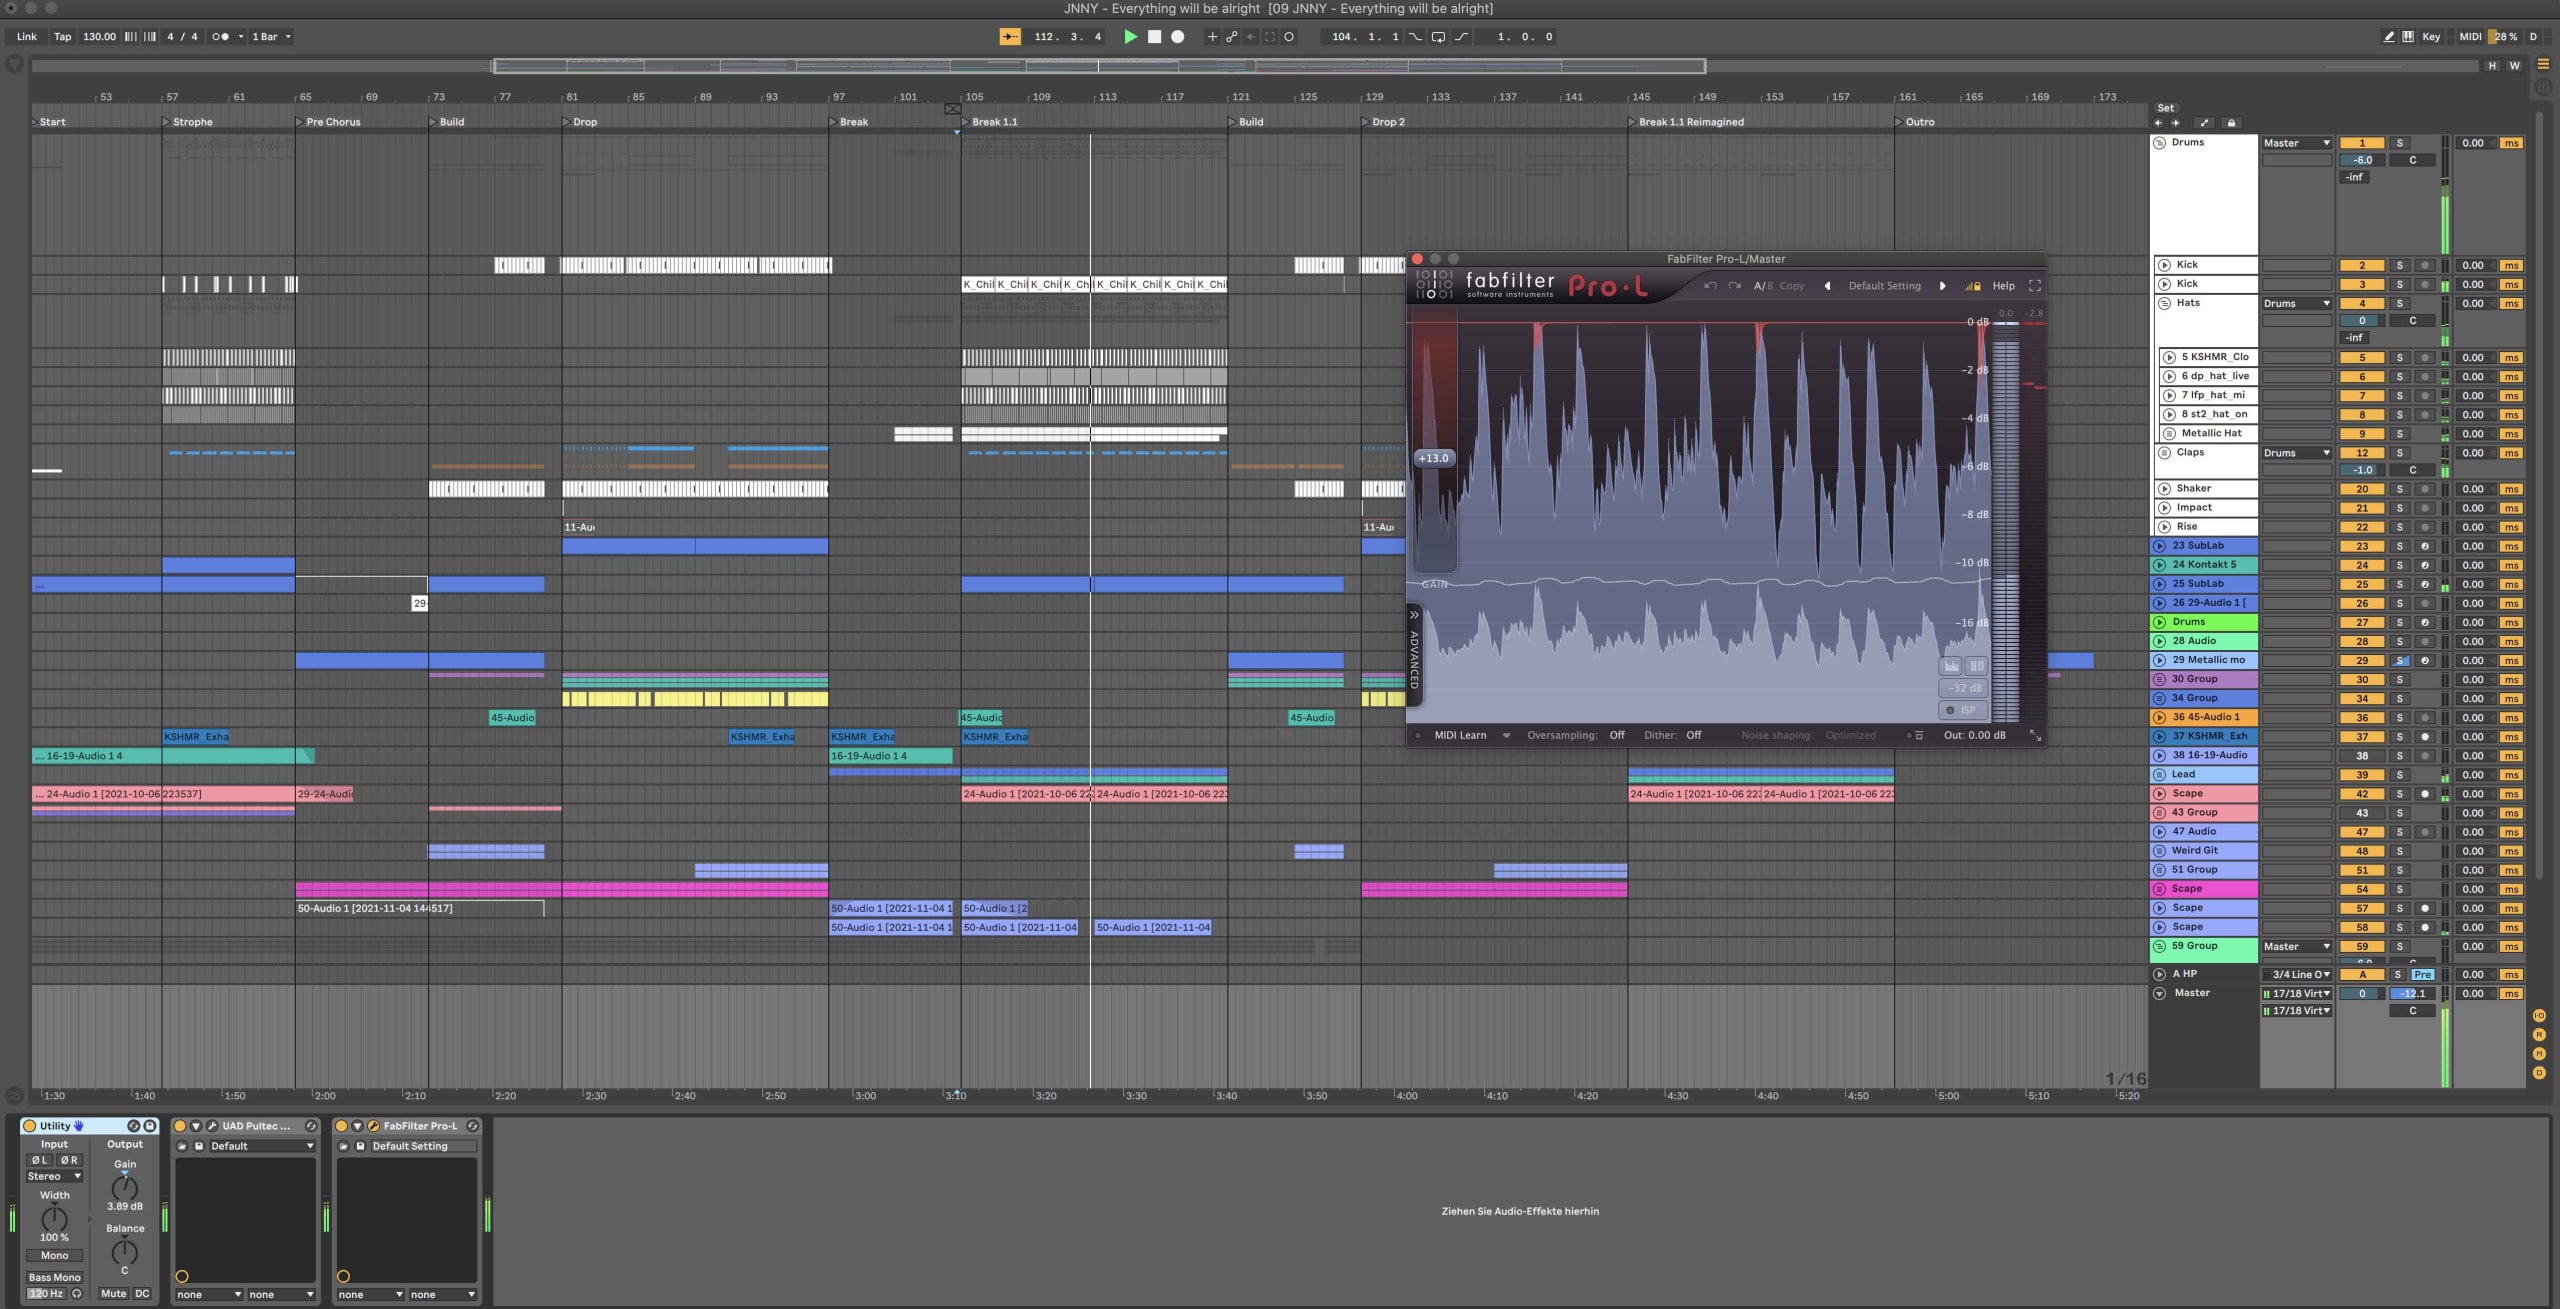The height and width of the screenshot is (1309, 2560).
Task: Enable Bass Mono in the Utility device
Action: 55,1278
